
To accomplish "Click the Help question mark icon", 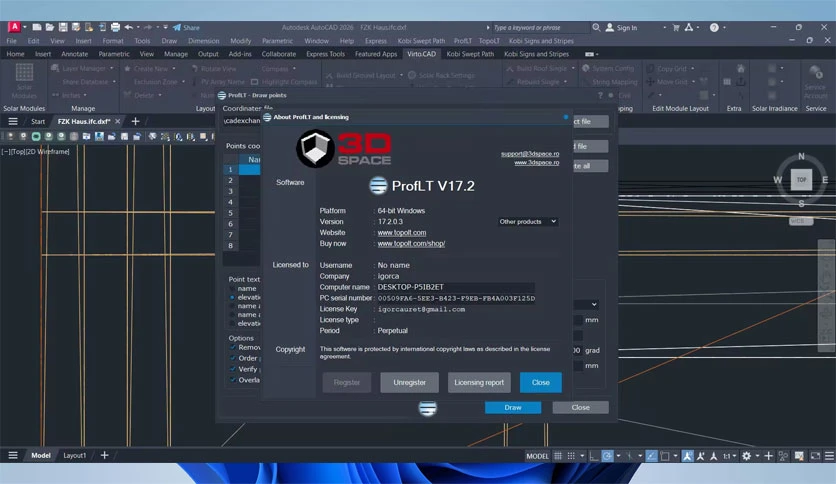I will [714, 28].
